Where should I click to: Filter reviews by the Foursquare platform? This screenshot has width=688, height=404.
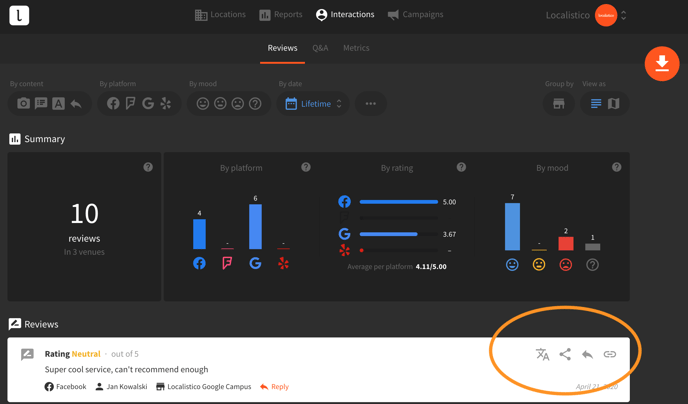coord(130,104)
